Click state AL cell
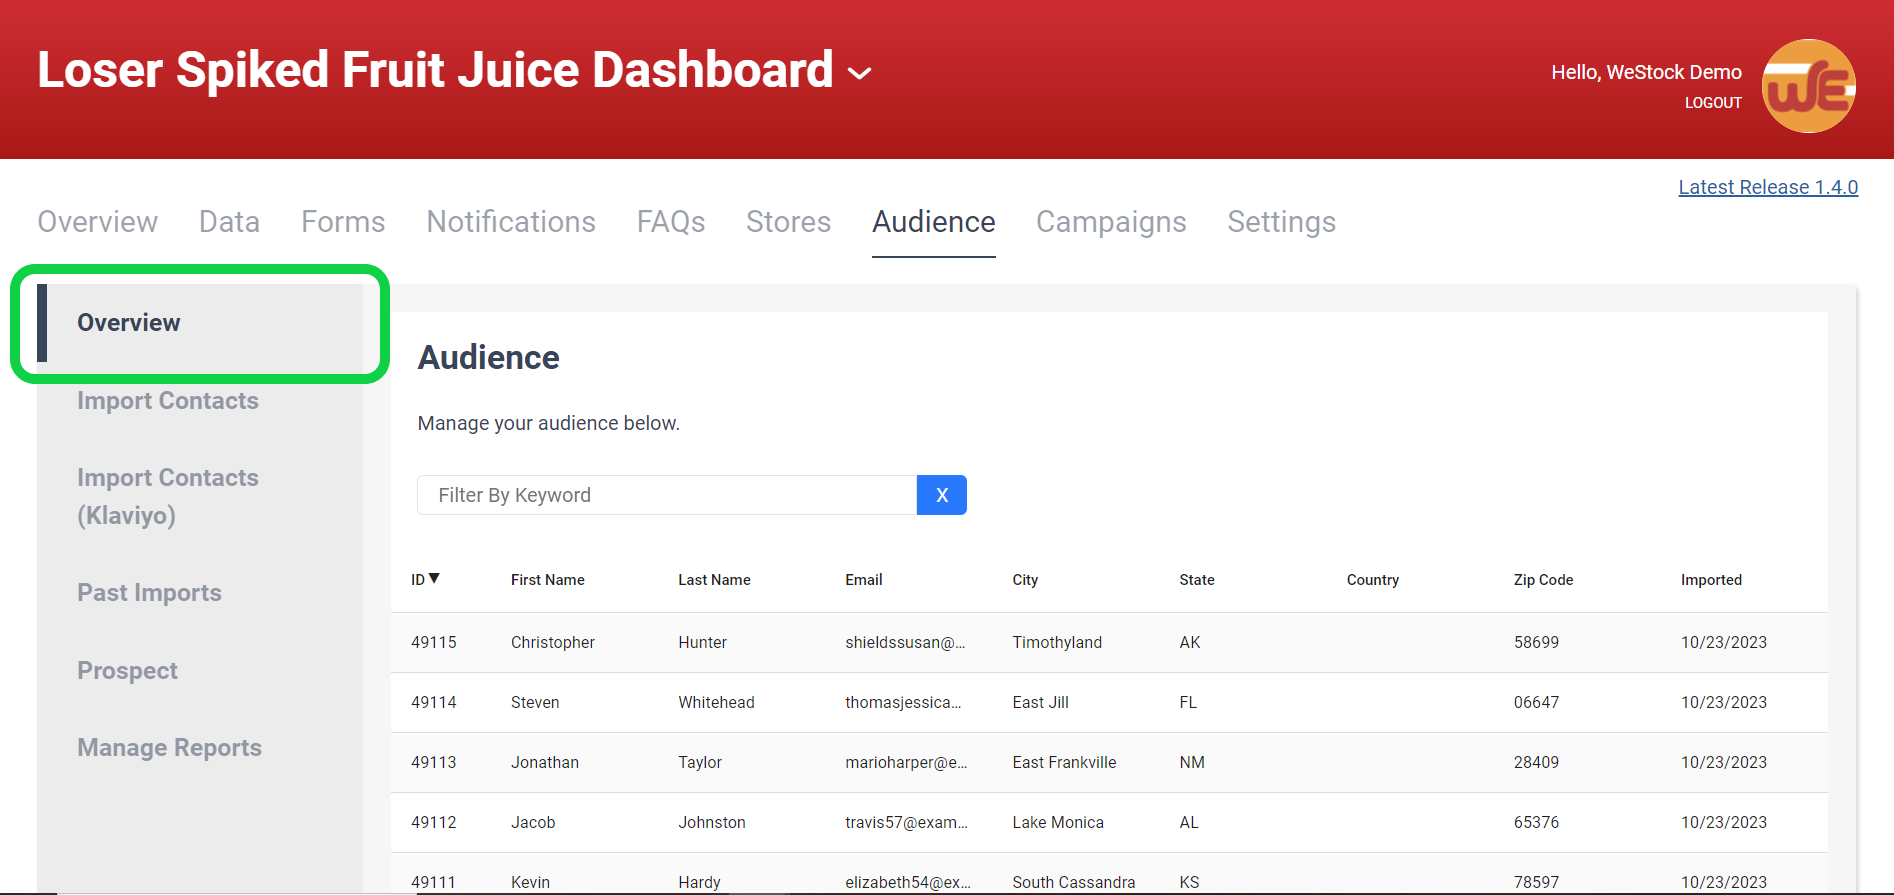This screenshot has width=1894, height=895. (1189, 822)
